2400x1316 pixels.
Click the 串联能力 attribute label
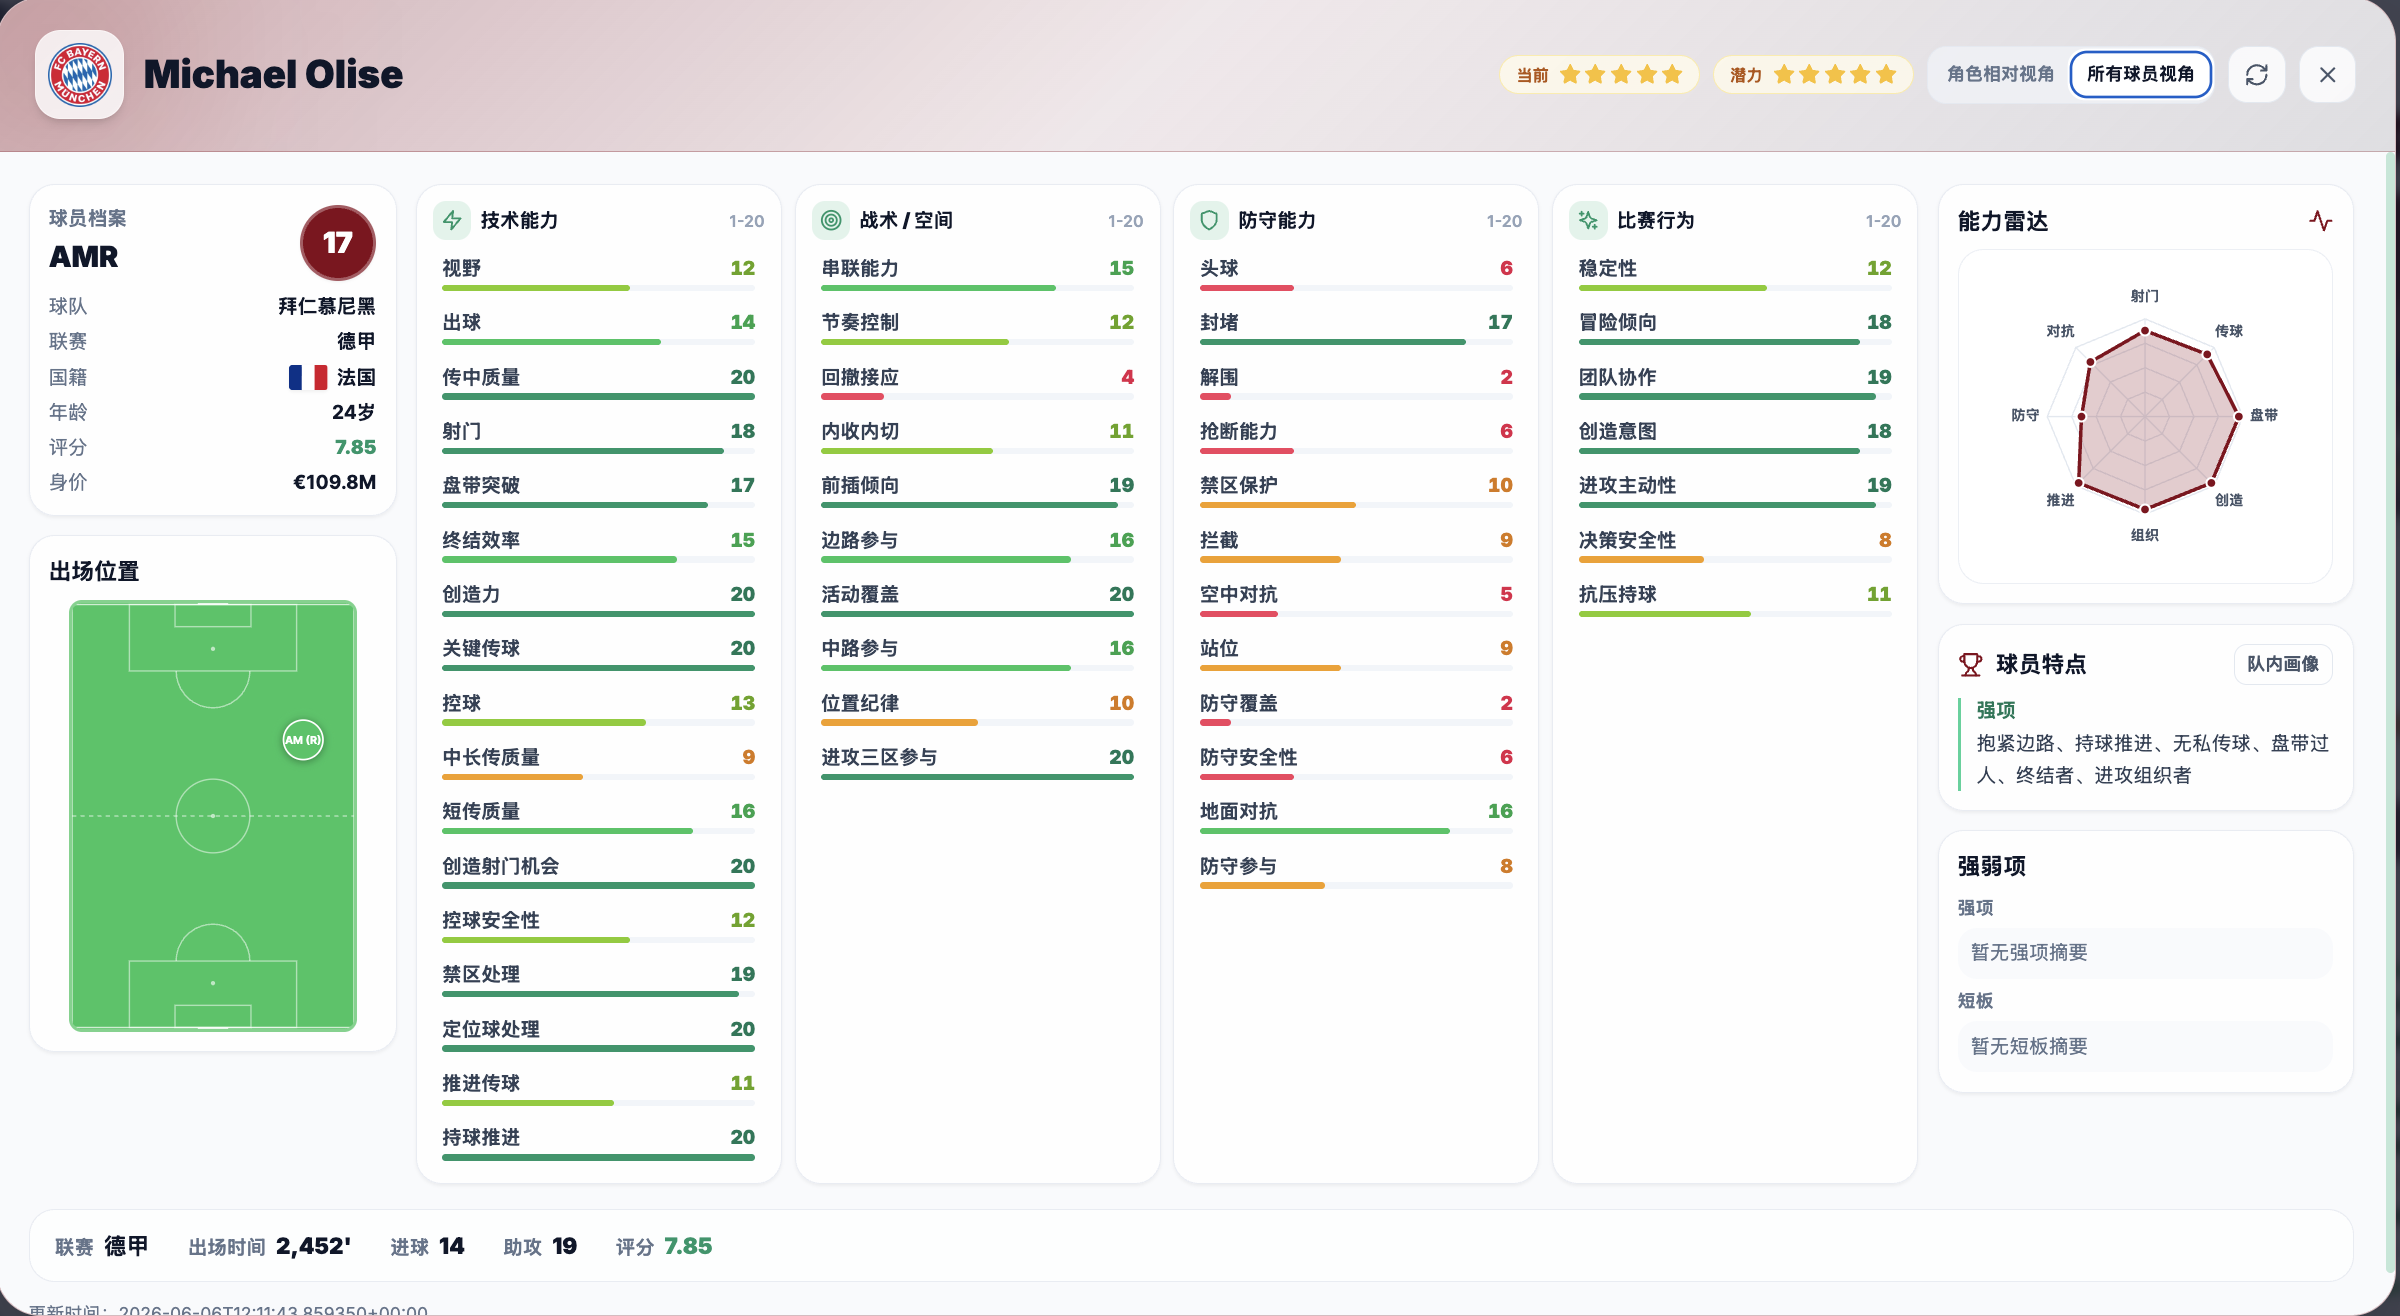click(x=860, y=268)
